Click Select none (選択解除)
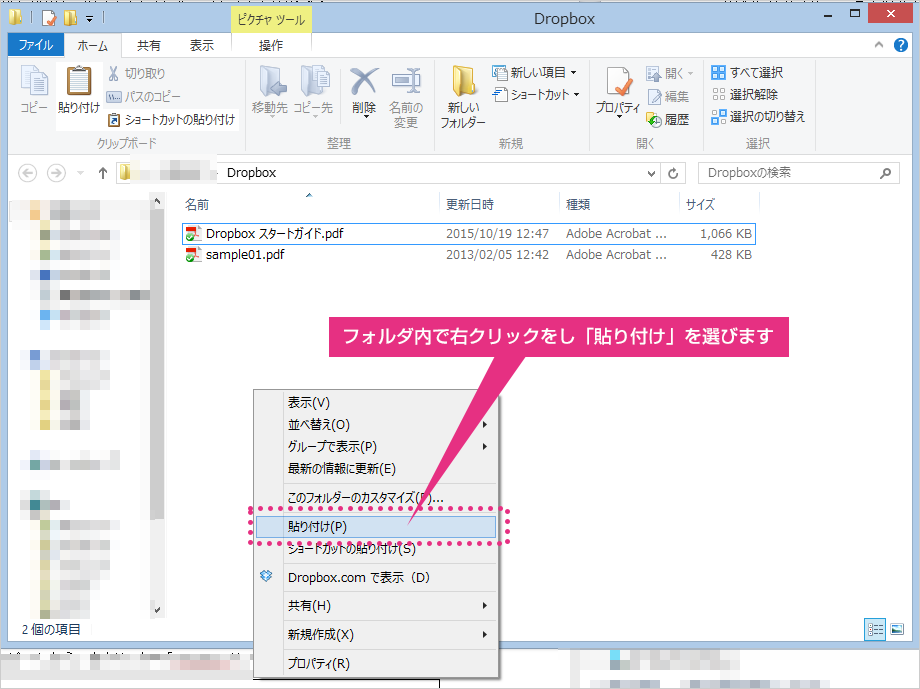The image size is (920, 689). [745, 94]
